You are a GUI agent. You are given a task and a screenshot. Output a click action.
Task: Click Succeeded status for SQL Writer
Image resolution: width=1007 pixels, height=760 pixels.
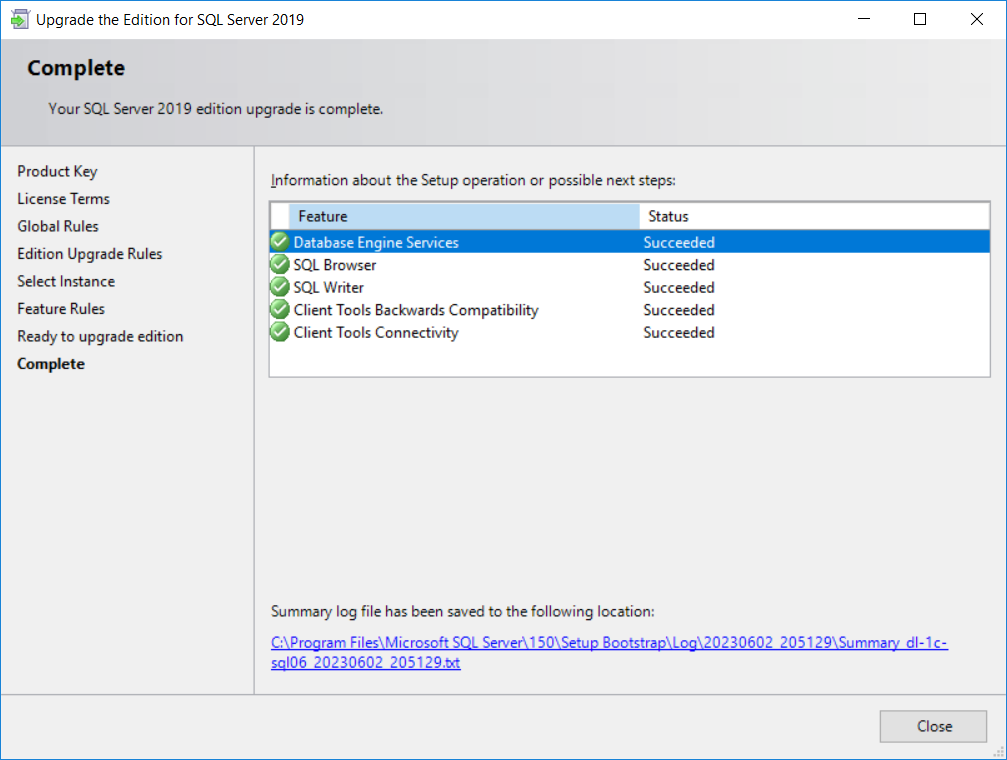(x=679, y=287)
